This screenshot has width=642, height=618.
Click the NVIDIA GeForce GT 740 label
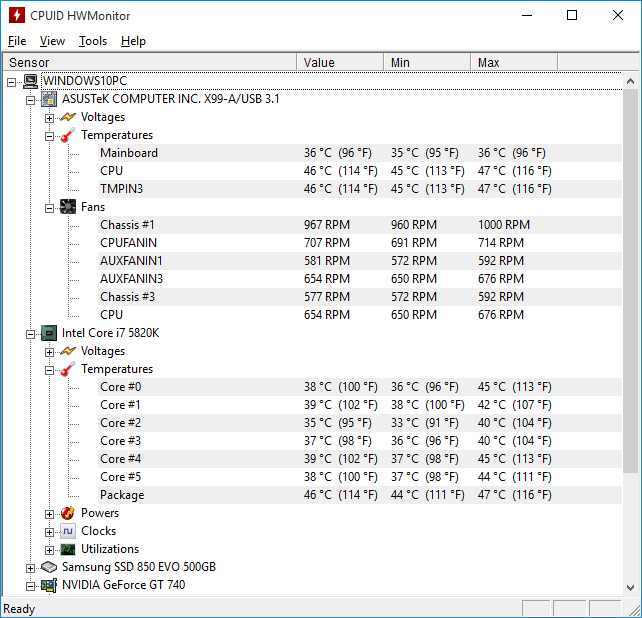point(123,585)
